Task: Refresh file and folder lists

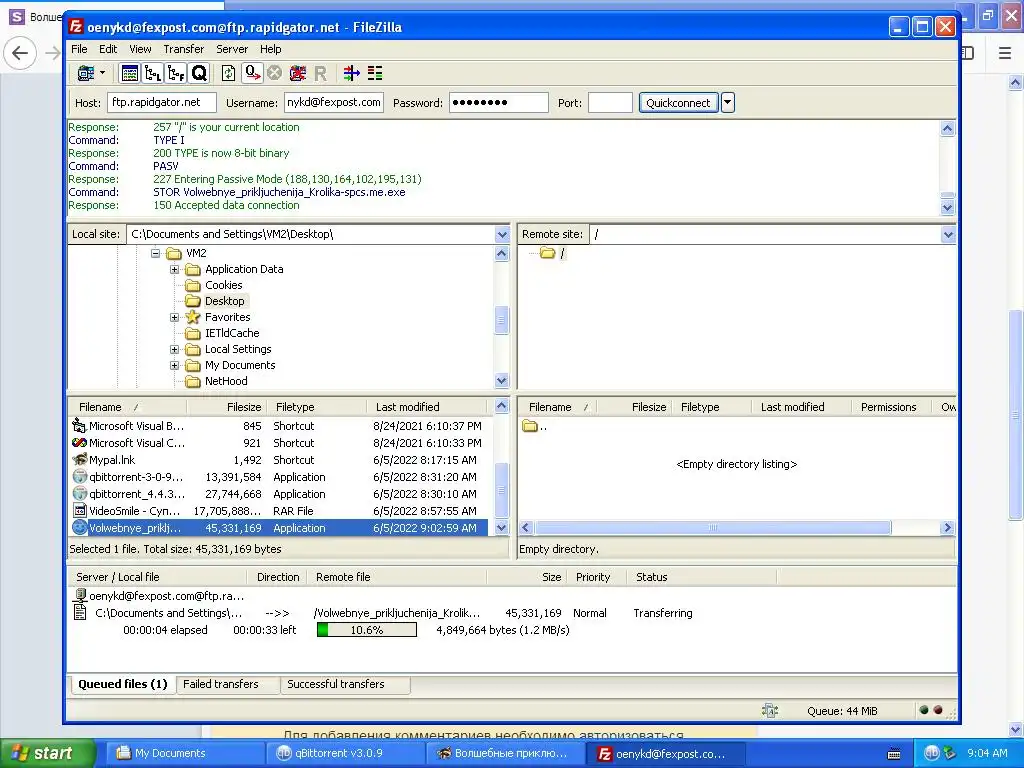Action: click(229, 73)
